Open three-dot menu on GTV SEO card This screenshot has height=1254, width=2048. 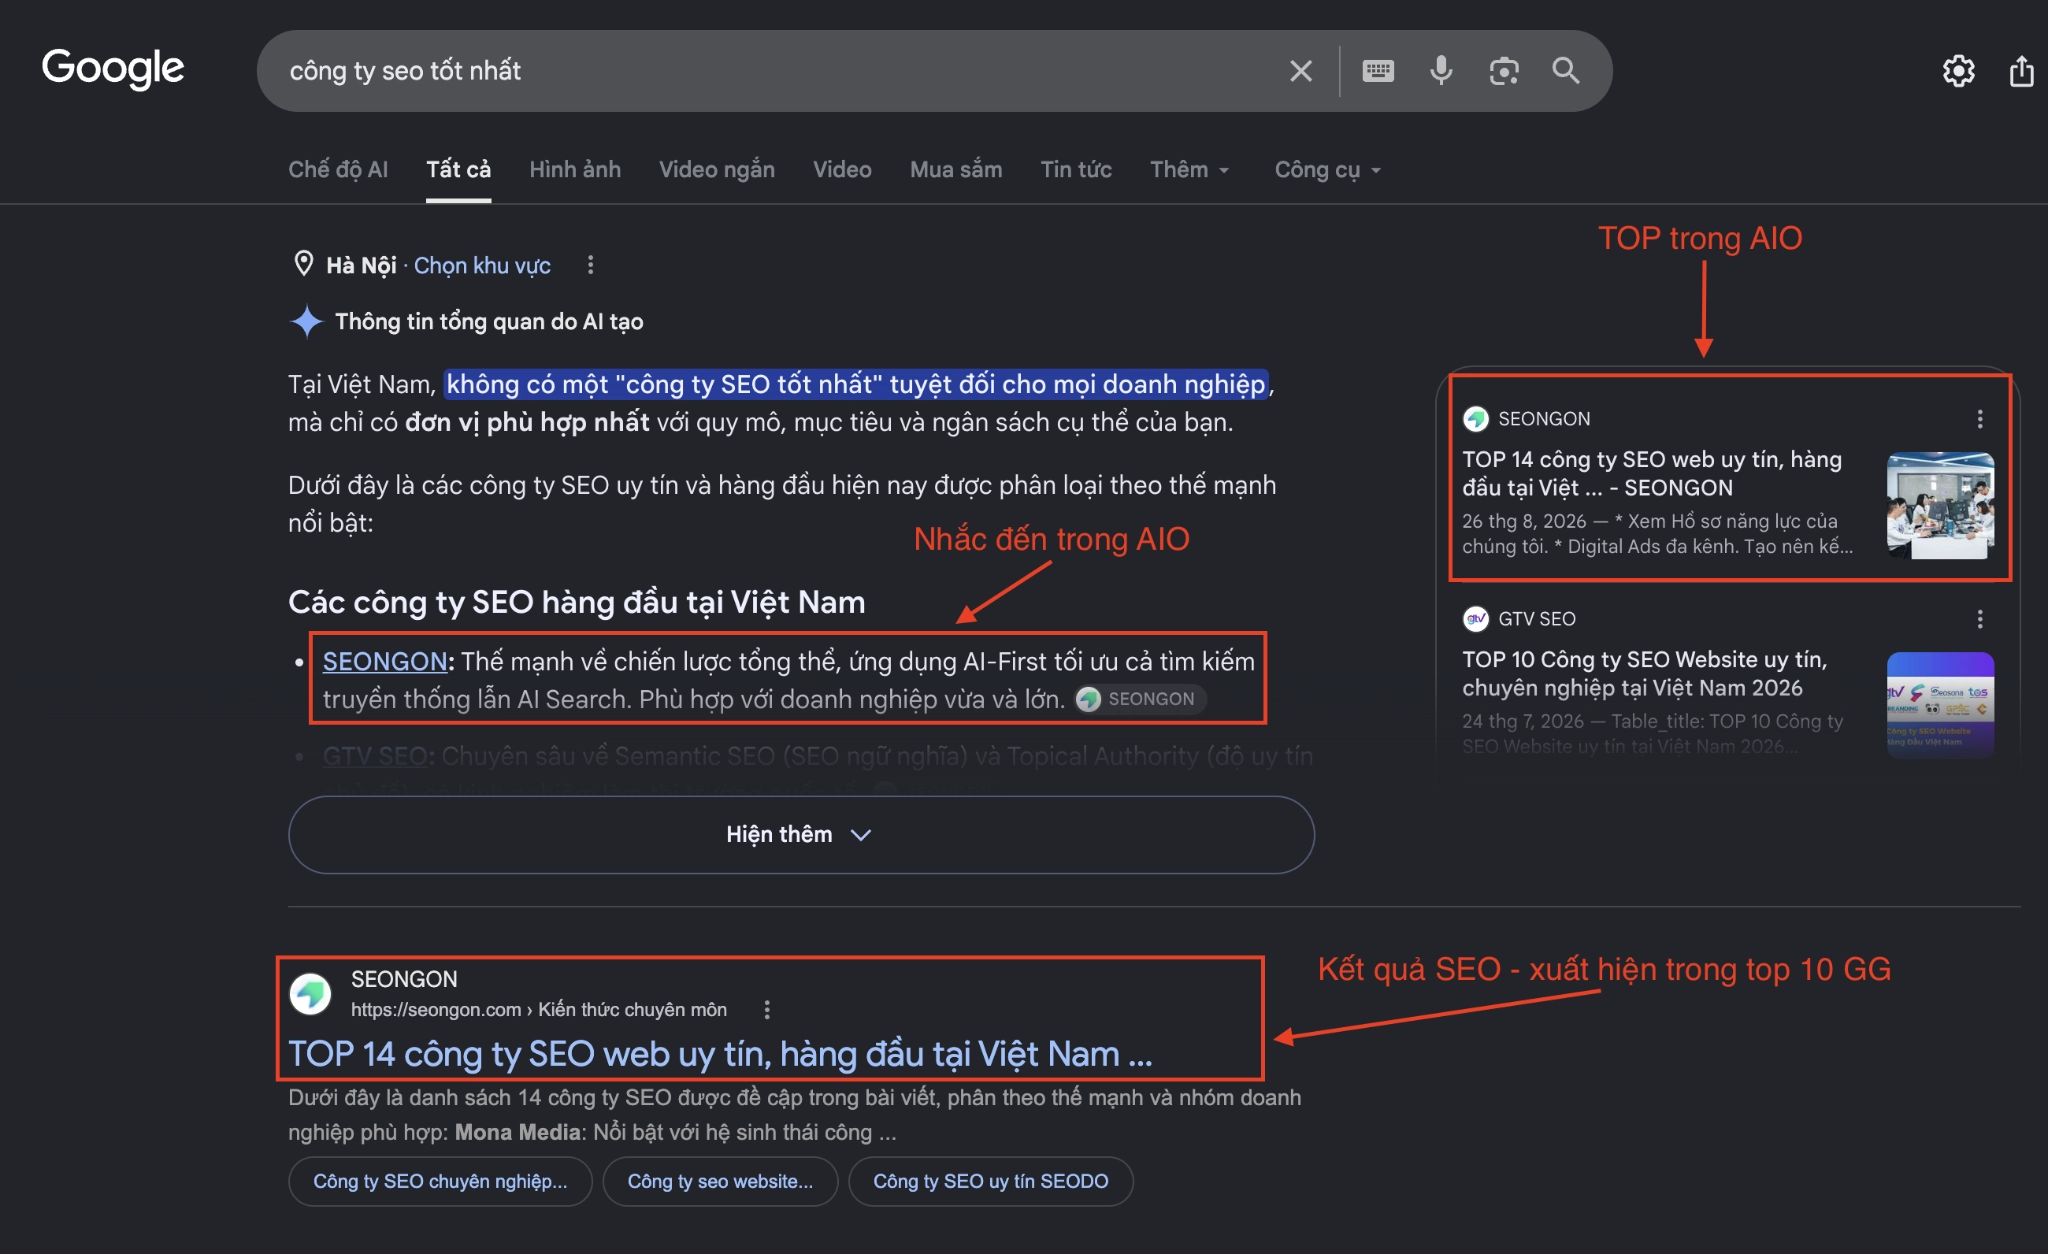pos(1980,619)
